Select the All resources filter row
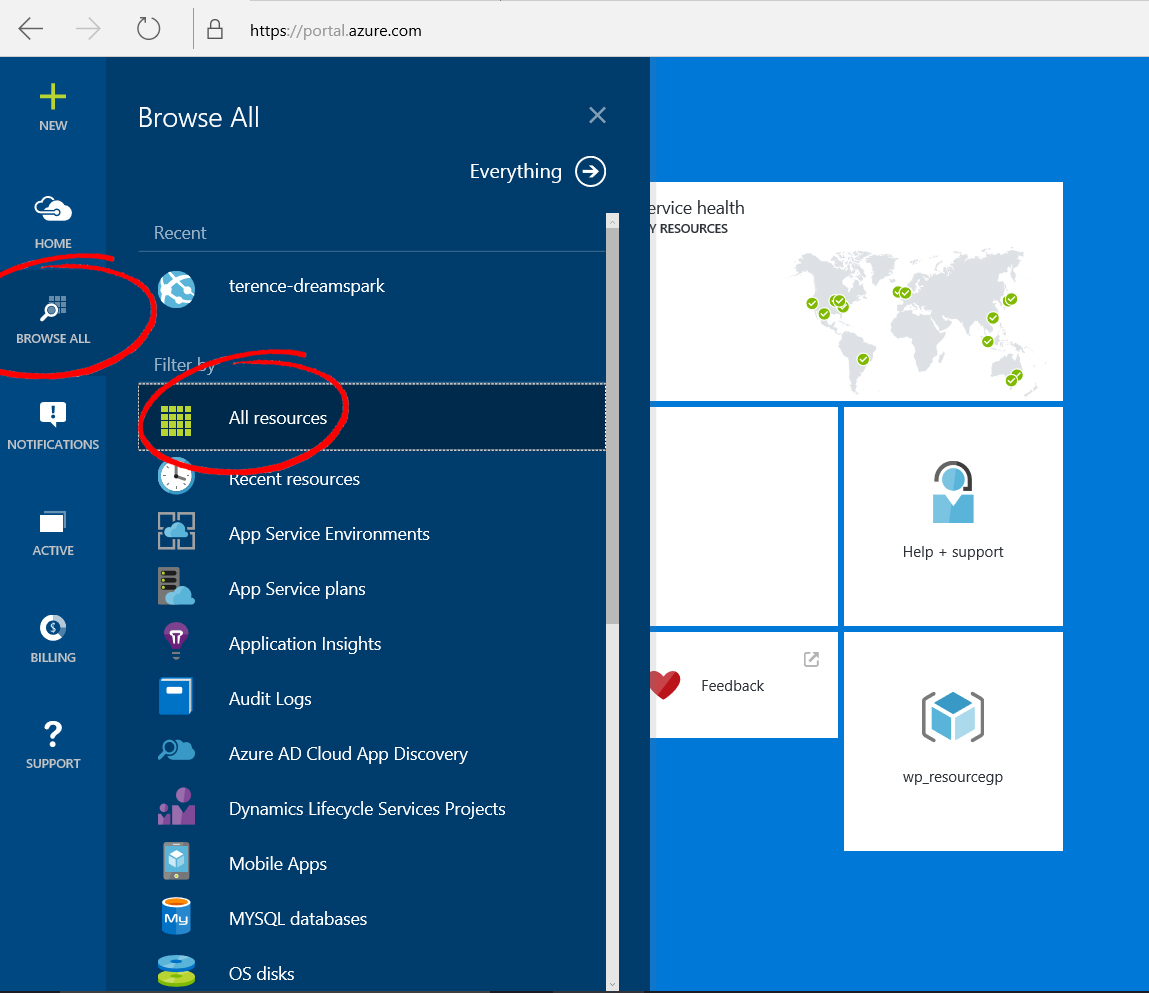This screenshot has height=993, width=1149. [x=372, y=417]
